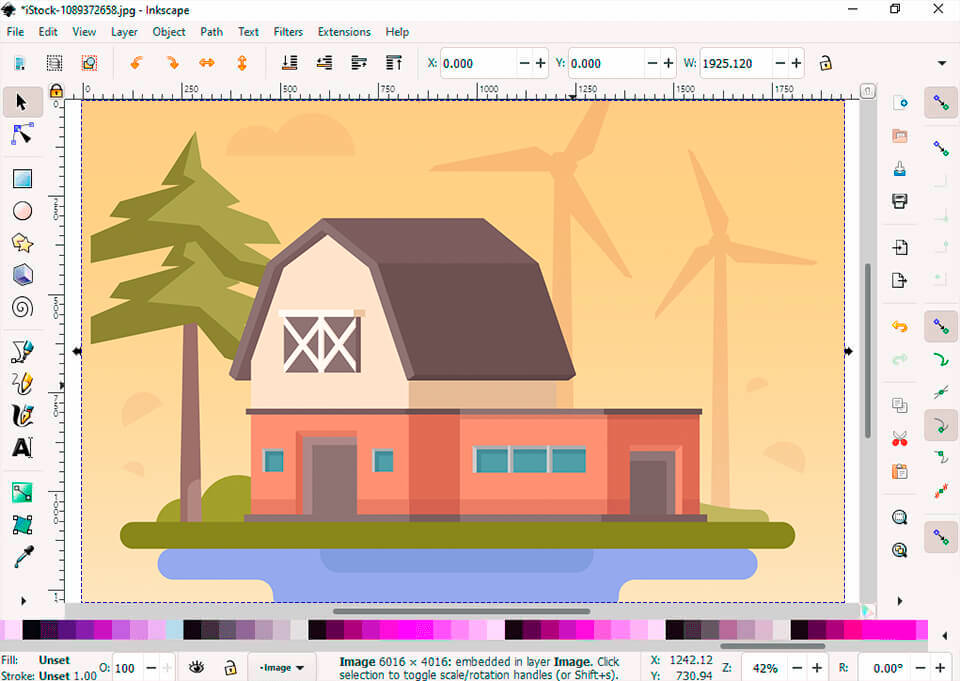The height and width of the screenshot is (681, 960).
Task: Choose the 3D Box tool
Action: (22, 274)
